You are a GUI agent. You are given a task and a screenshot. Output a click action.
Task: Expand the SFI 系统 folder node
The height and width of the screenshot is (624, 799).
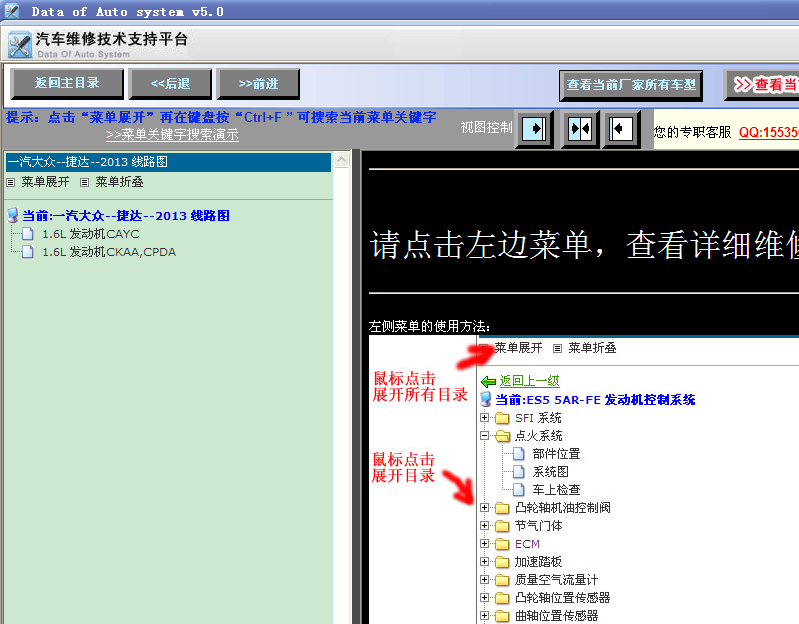(x=485, y=418)
